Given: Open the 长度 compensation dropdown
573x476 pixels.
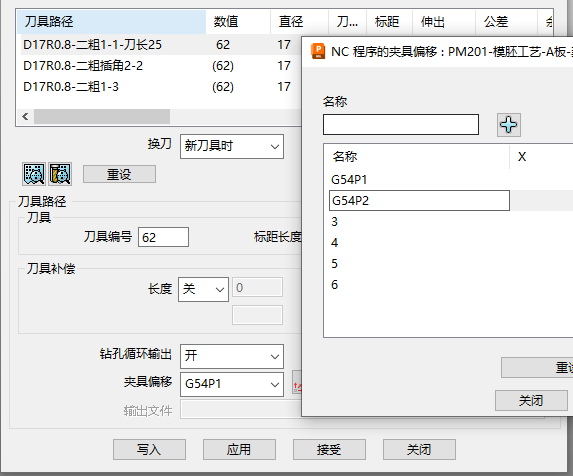Looking at the screenshot, I should 203,289.
